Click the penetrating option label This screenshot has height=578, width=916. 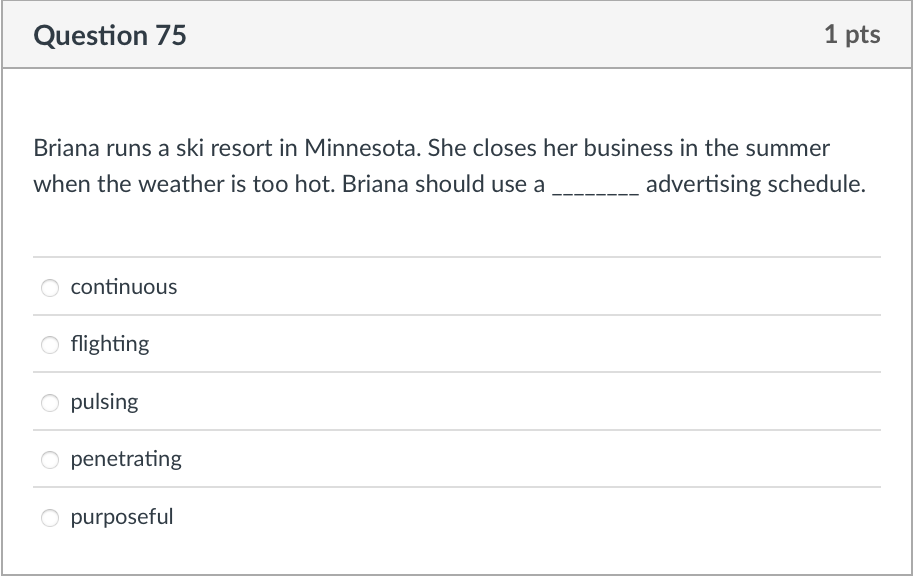[126, 459]
